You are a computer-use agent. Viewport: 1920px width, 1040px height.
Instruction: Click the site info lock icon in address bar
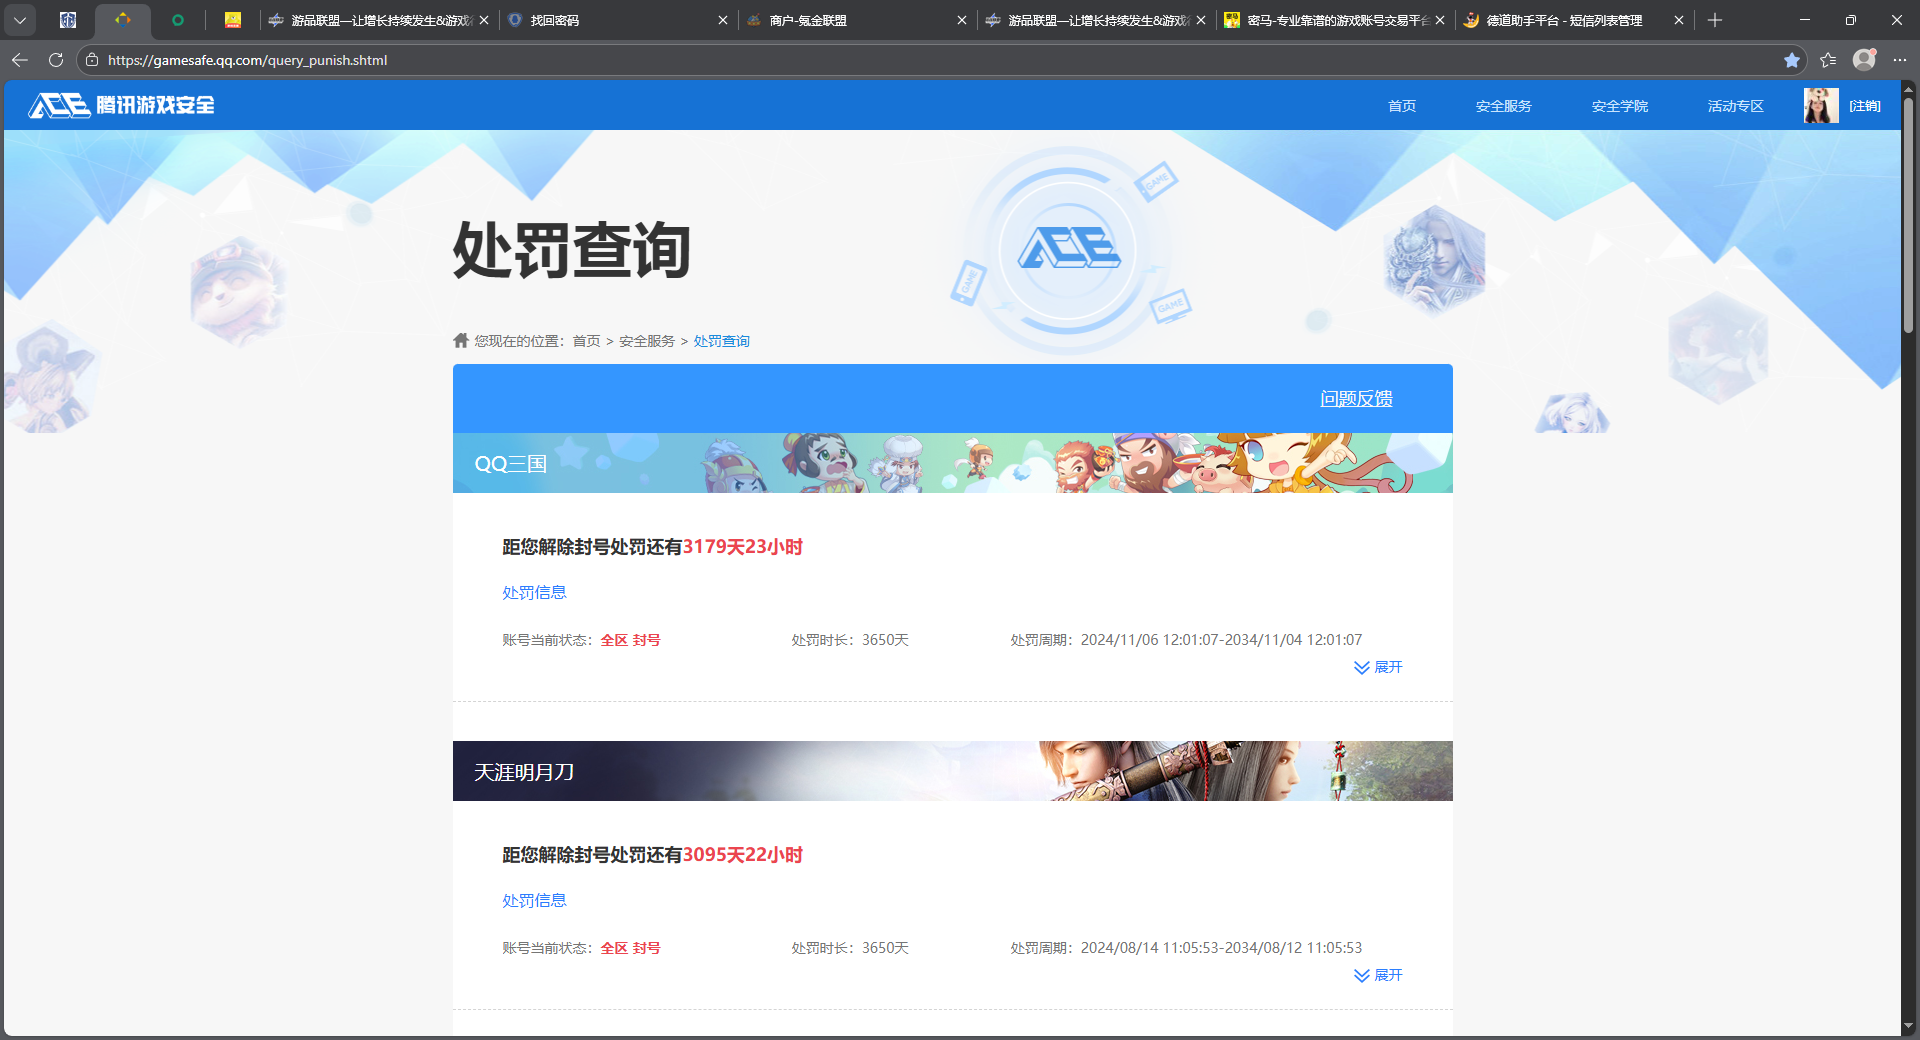(x=91, y=60)
